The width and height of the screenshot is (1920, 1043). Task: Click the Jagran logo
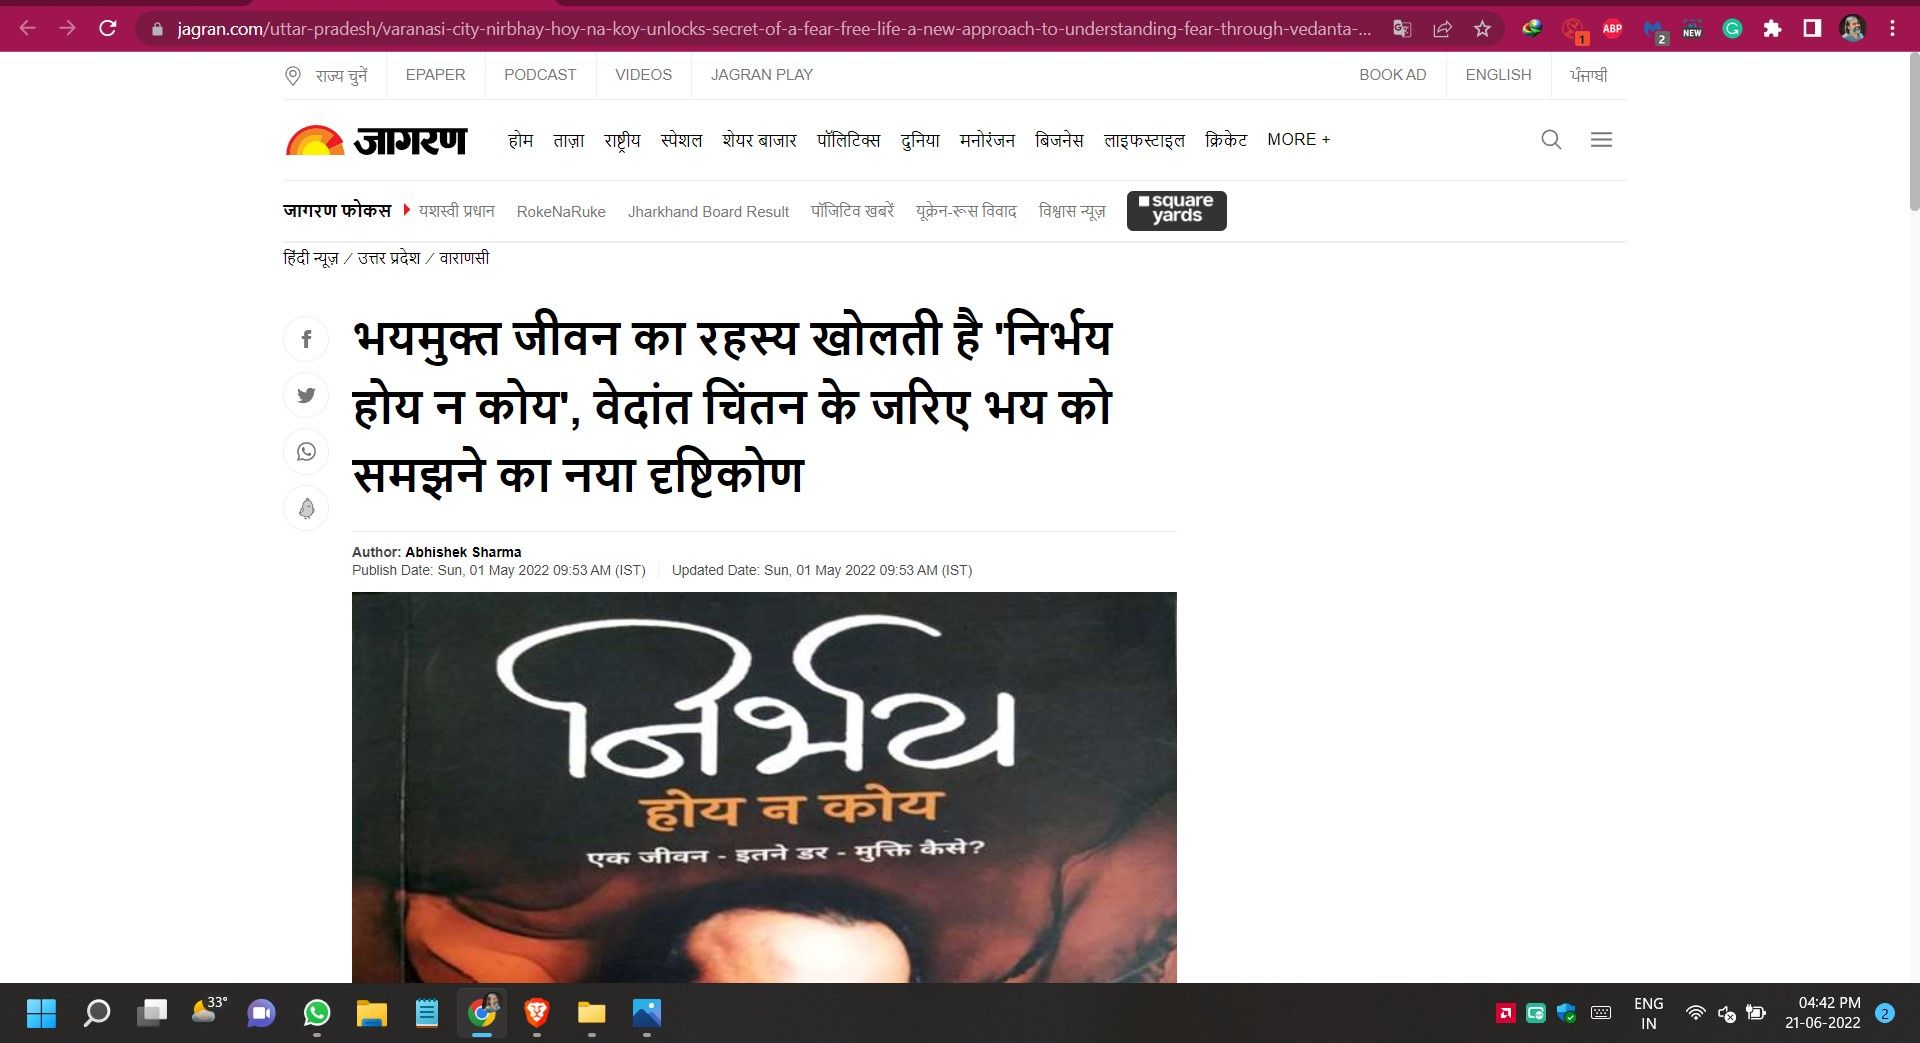377,140
